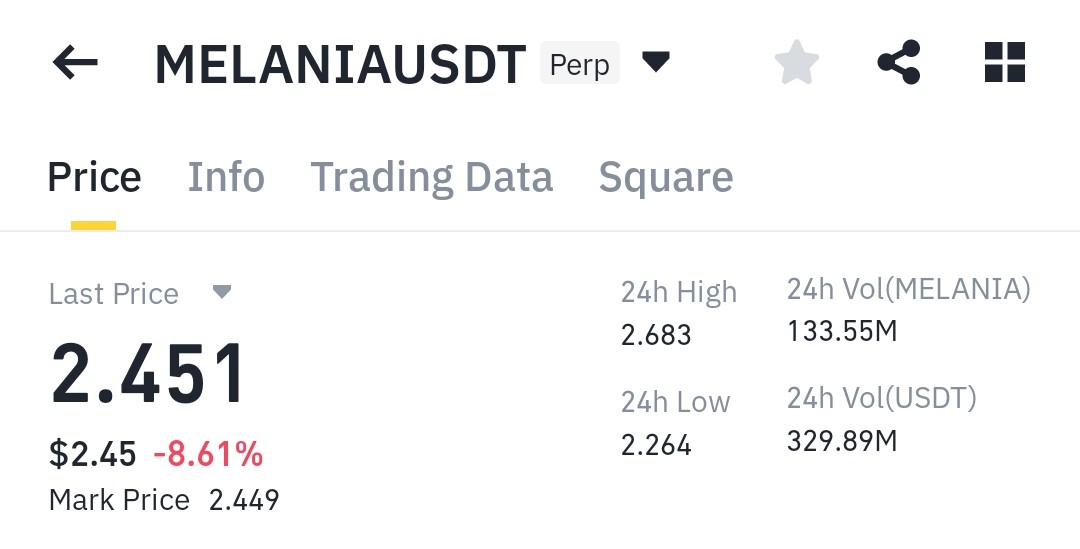Tap the Mark Price 2.449 value

(x=245, y=501)
